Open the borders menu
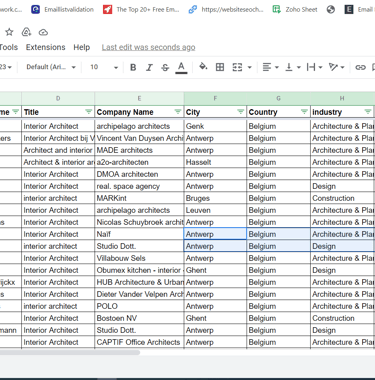 [220, 67]
